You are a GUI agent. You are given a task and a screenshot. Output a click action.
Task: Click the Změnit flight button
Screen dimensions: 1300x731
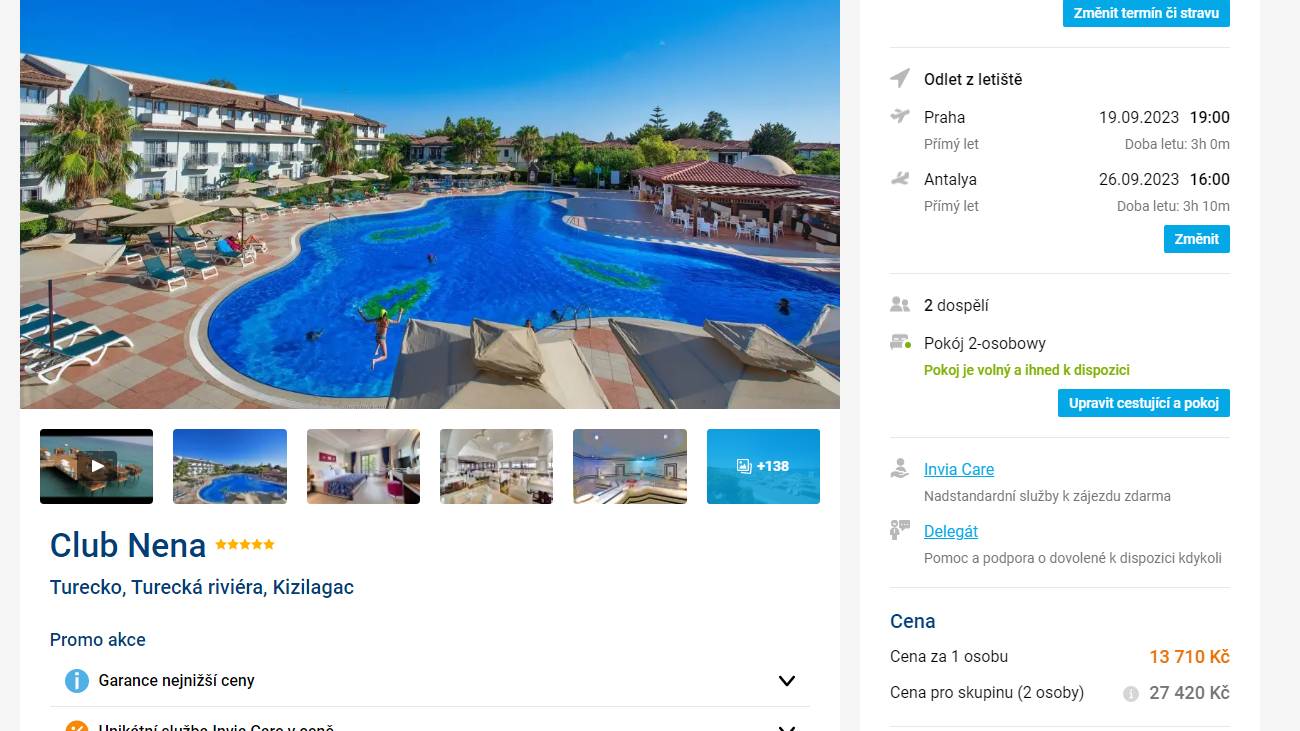tap(1197, 239)
